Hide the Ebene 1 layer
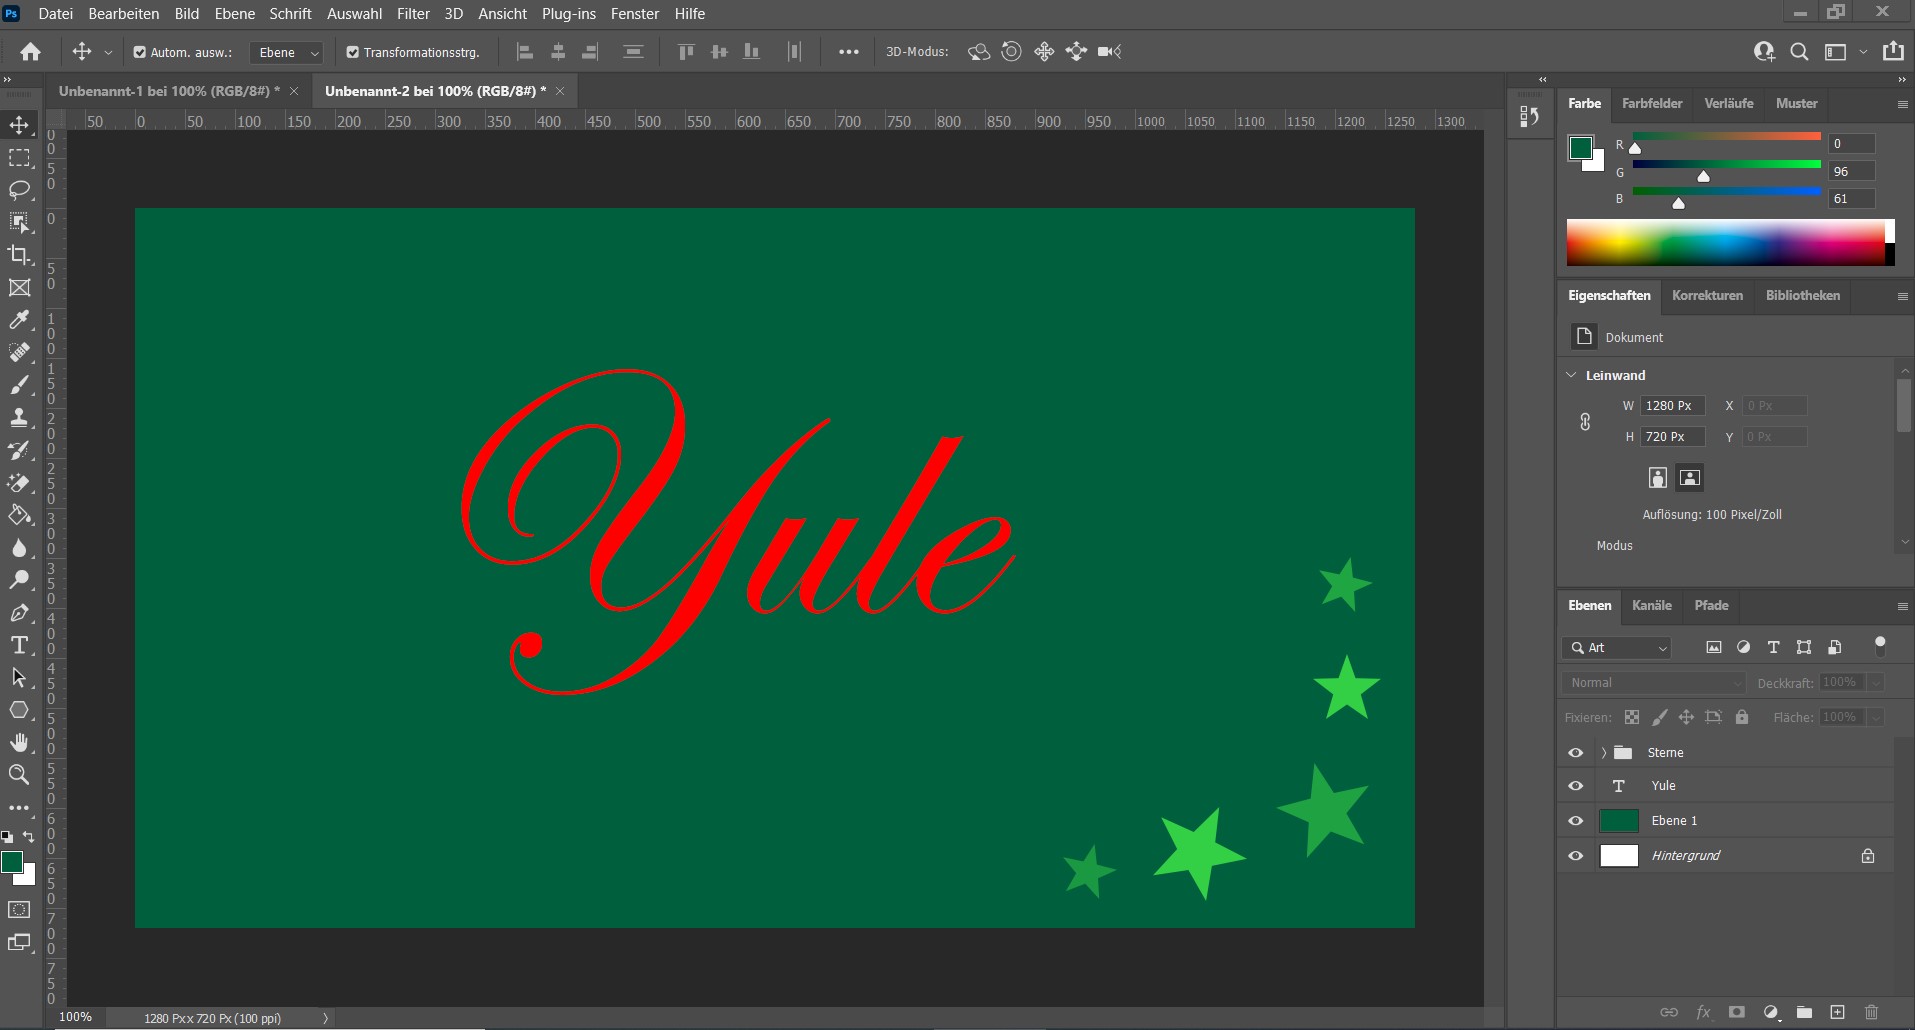 click(x=1576, y=821)
